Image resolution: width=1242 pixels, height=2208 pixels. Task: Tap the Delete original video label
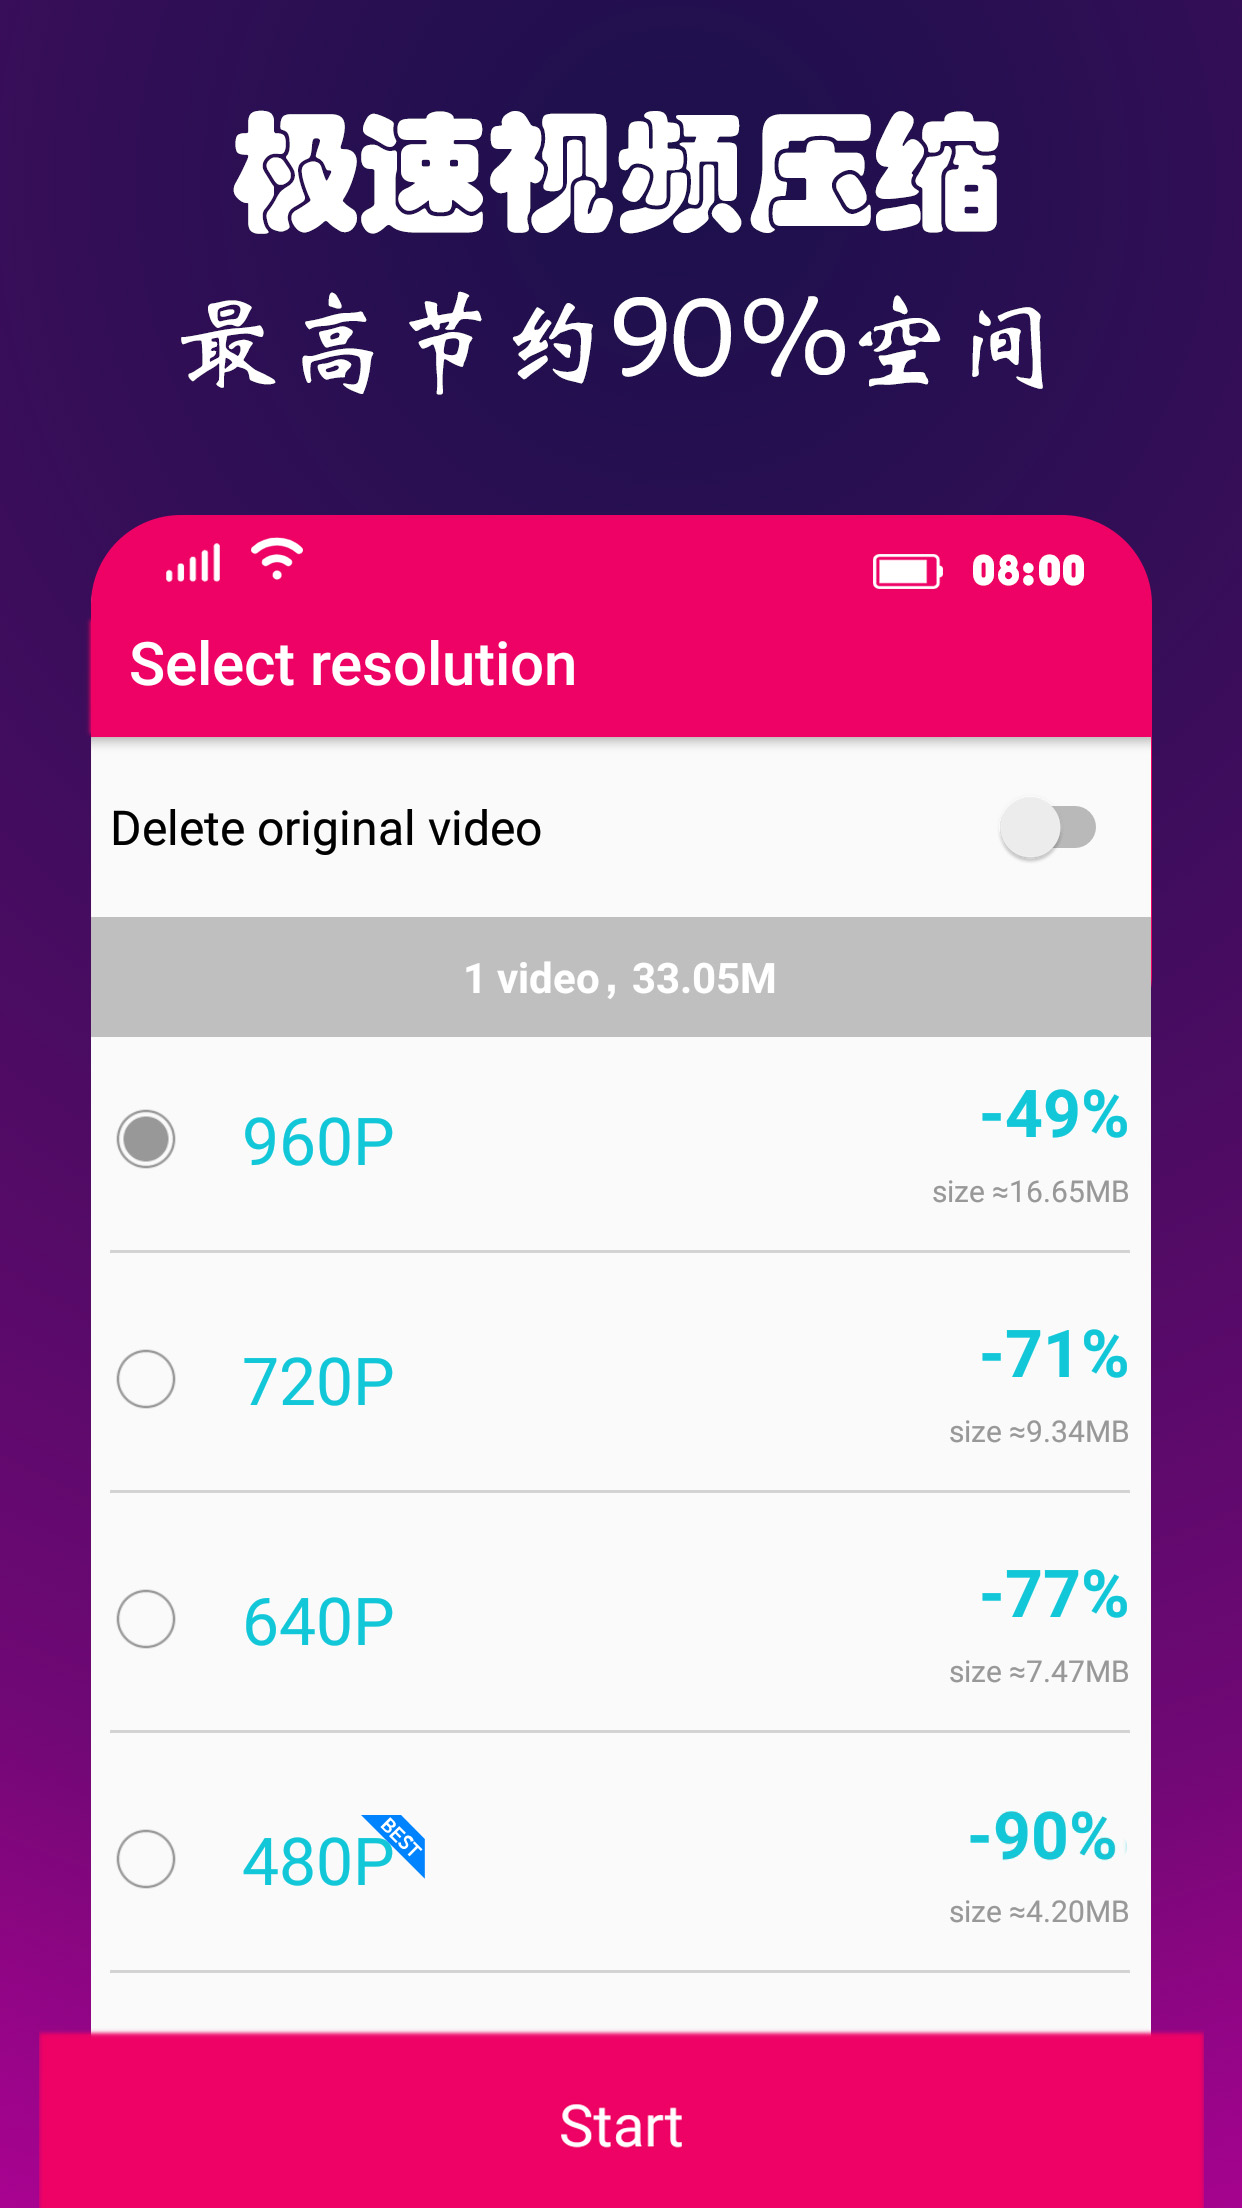(326, 829)
